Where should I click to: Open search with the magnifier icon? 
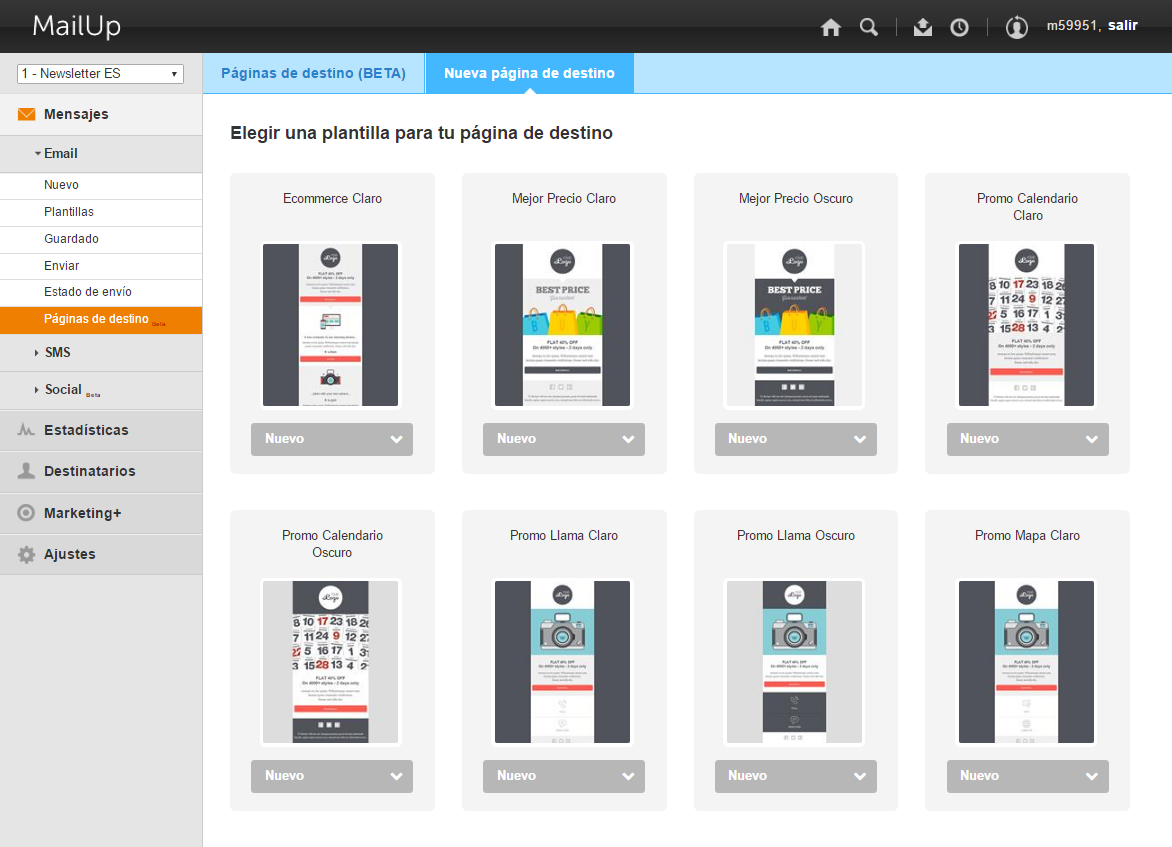[868, 27]
